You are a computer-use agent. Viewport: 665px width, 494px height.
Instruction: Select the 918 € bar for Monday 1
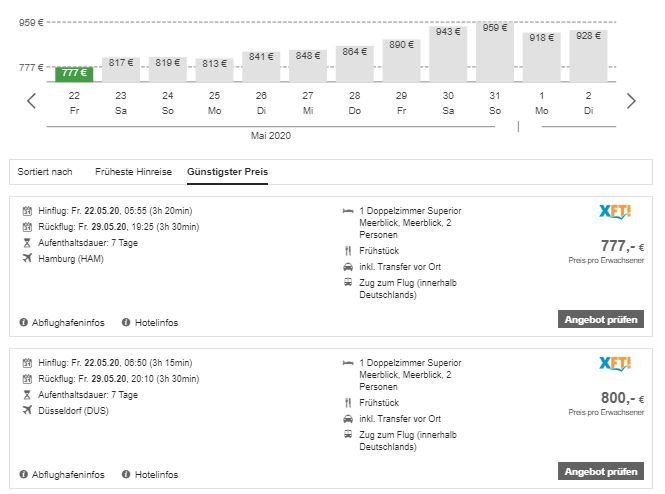point(542,56)
